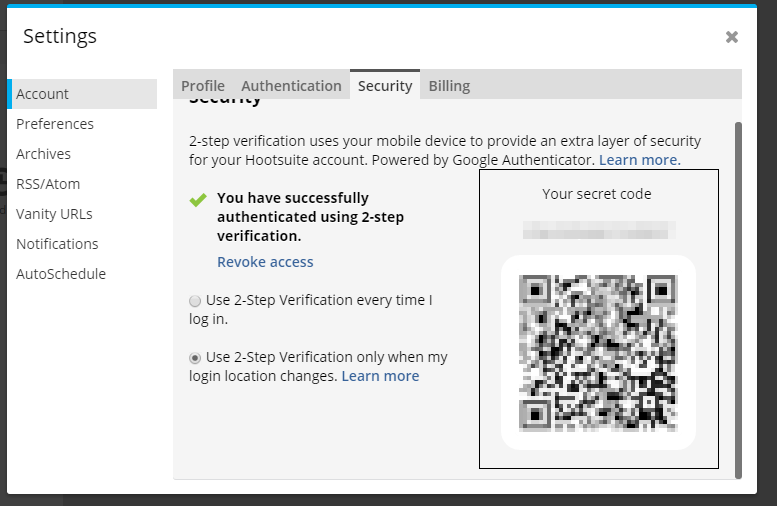Open Preferences settings section
This screenshot has height=506, width=777.
pos(55,124)
